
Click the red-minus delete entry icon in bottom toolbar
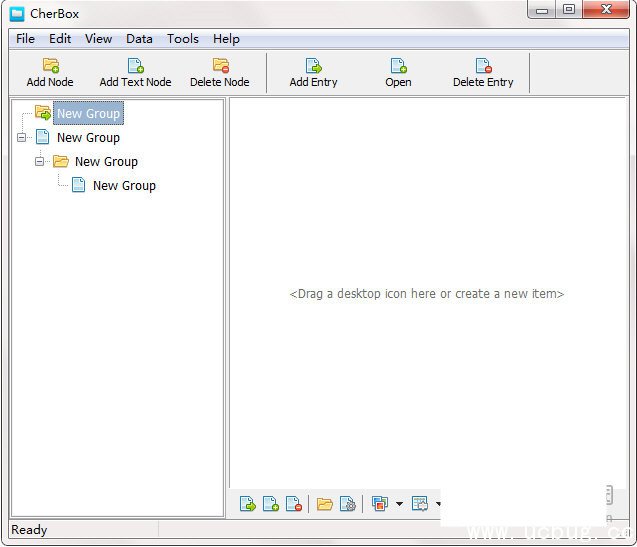[x=293, y=504]
